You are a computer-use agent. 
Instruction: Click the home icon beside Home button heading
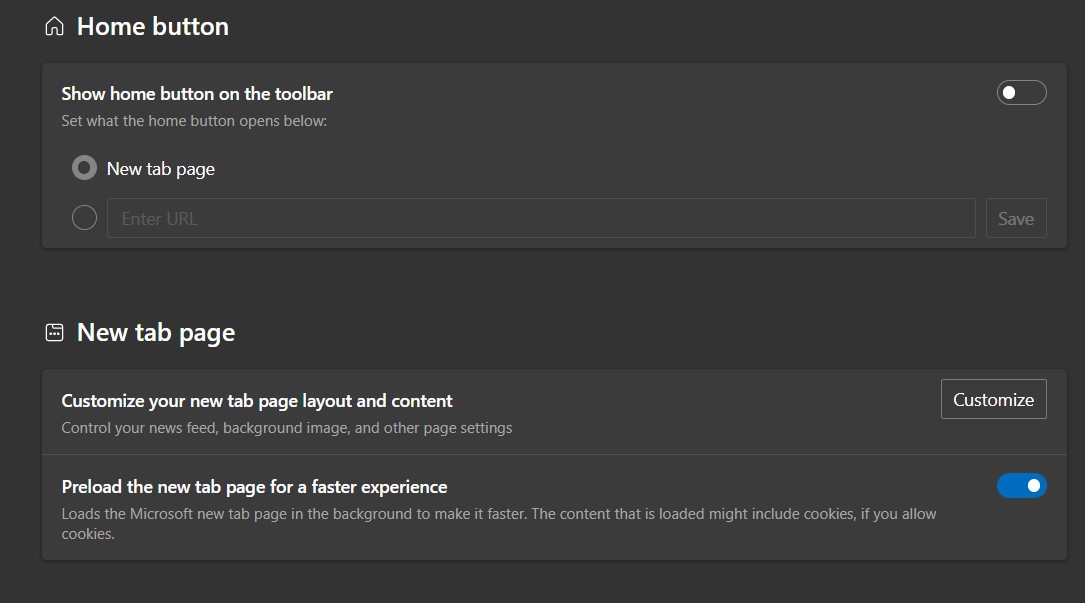pyautogui.click(x=54, y=26)
